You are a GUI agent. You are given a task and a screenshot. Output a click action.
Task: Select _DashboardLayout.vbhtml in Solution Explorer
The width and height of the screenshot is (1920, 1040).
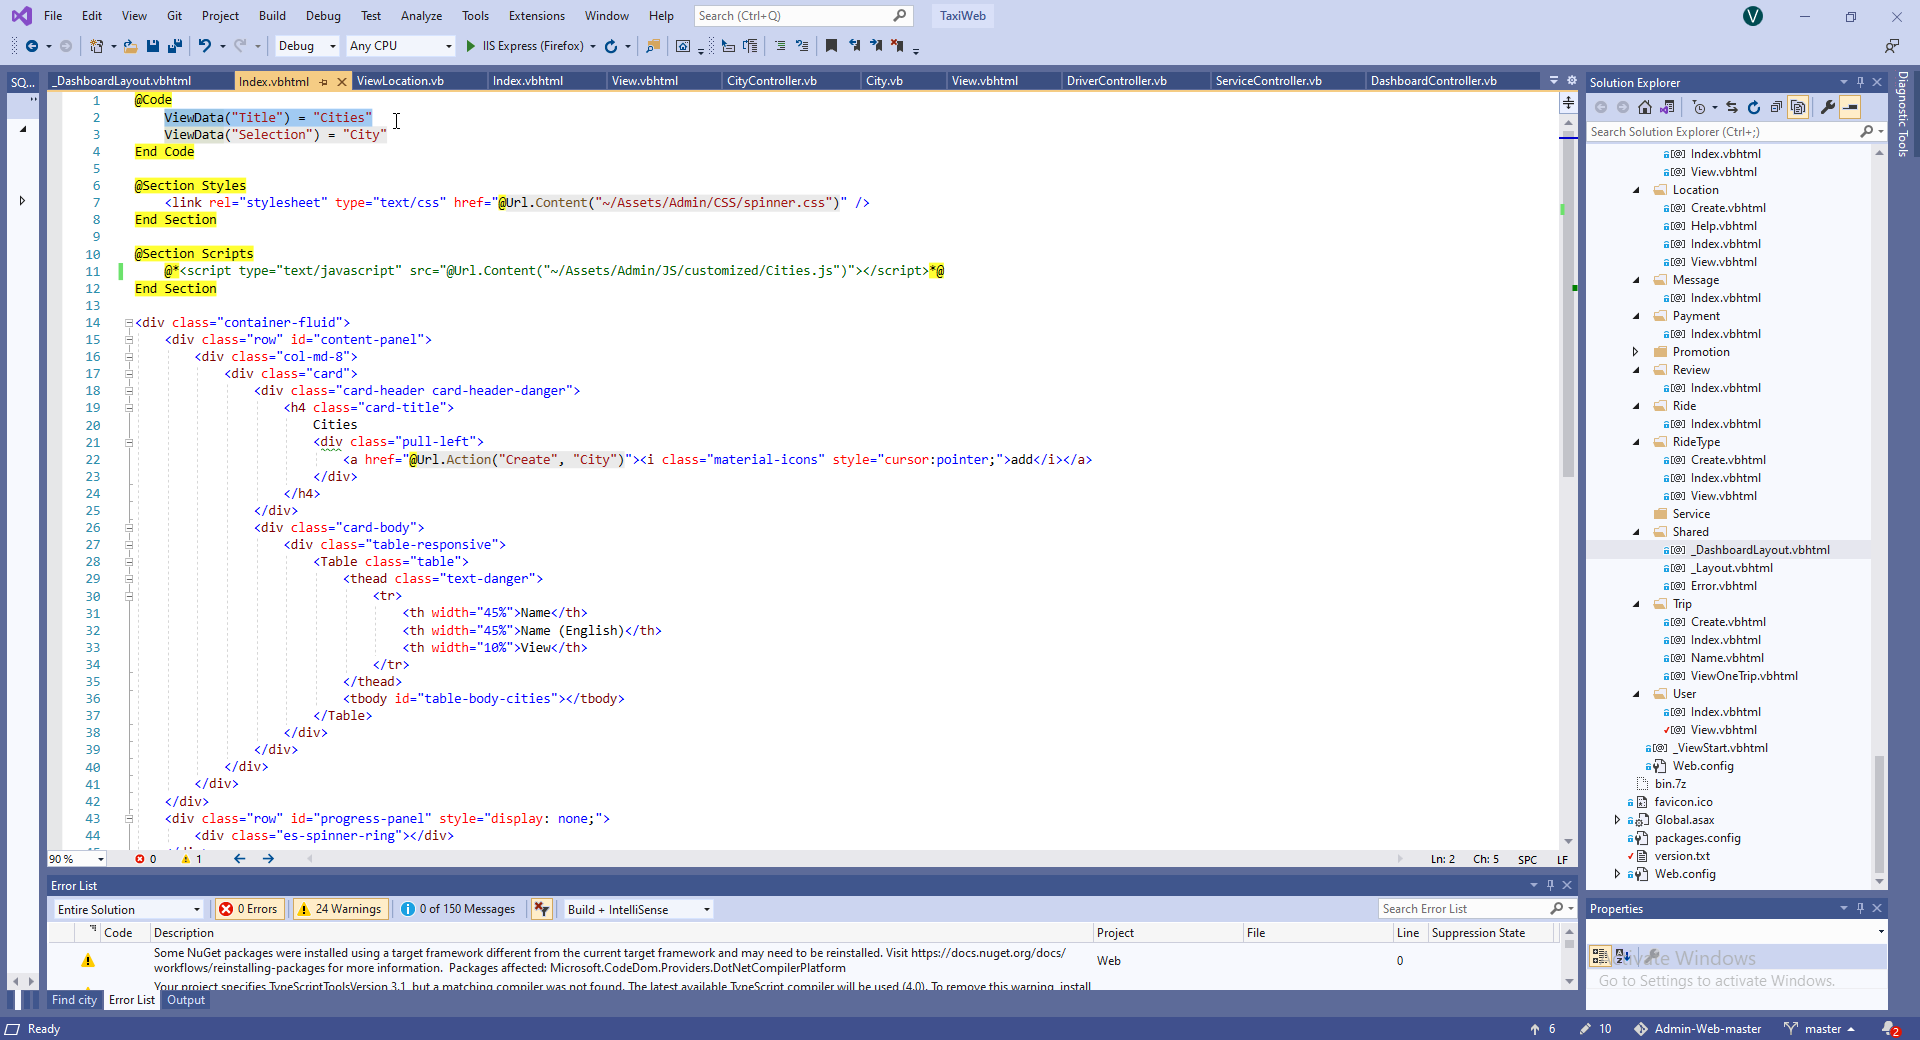pyautogui.click(x=1760, y=550)
